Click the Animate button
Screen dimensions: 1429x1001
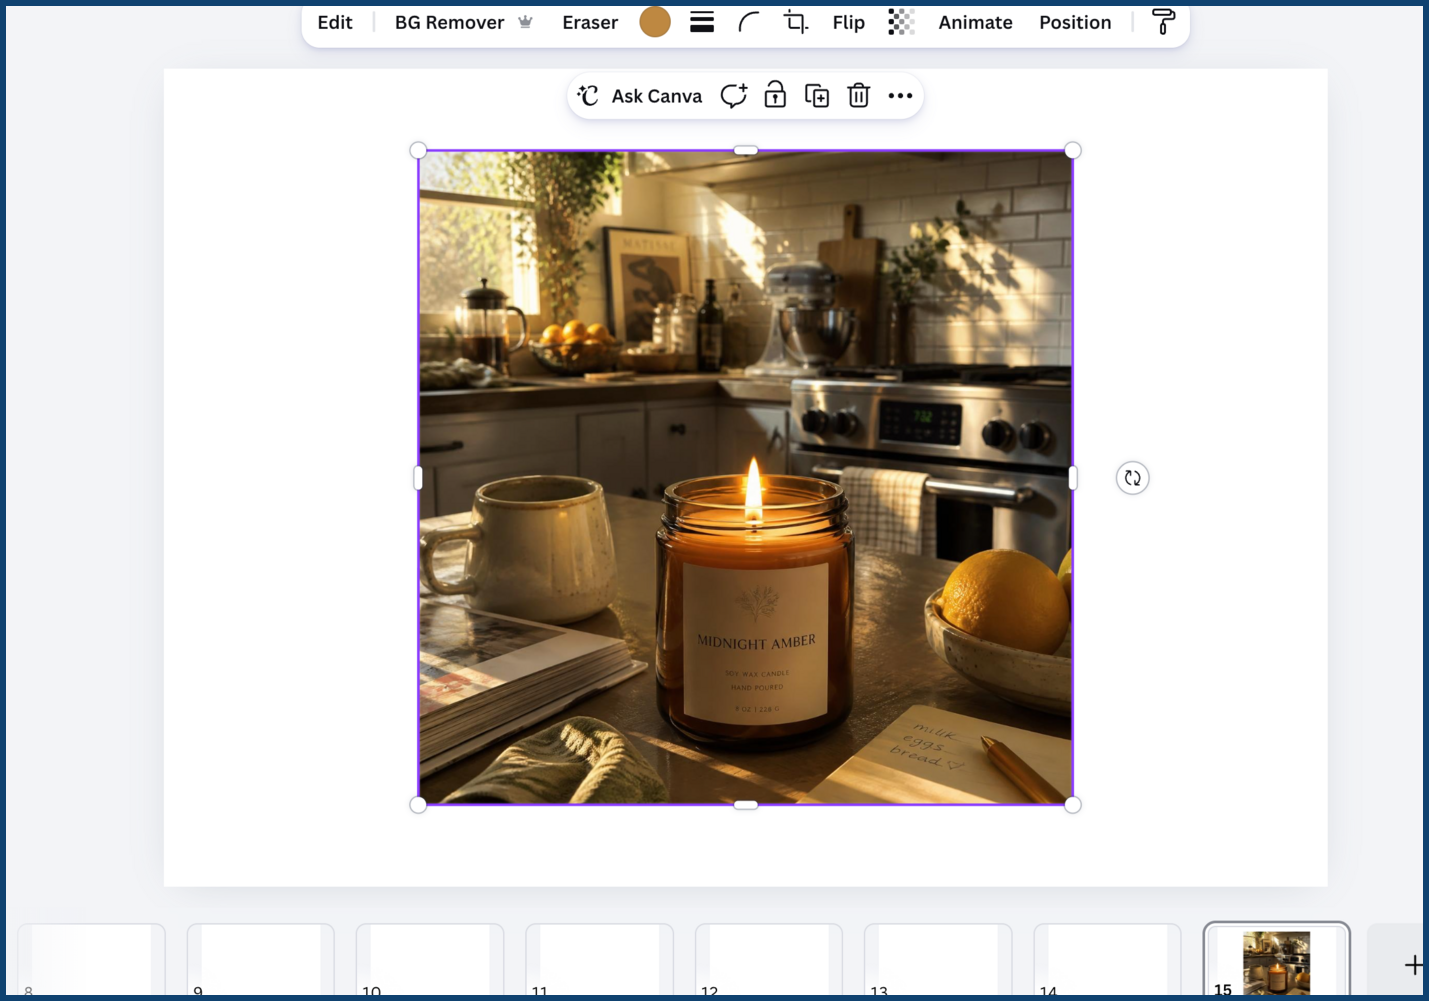coord(975,22)
